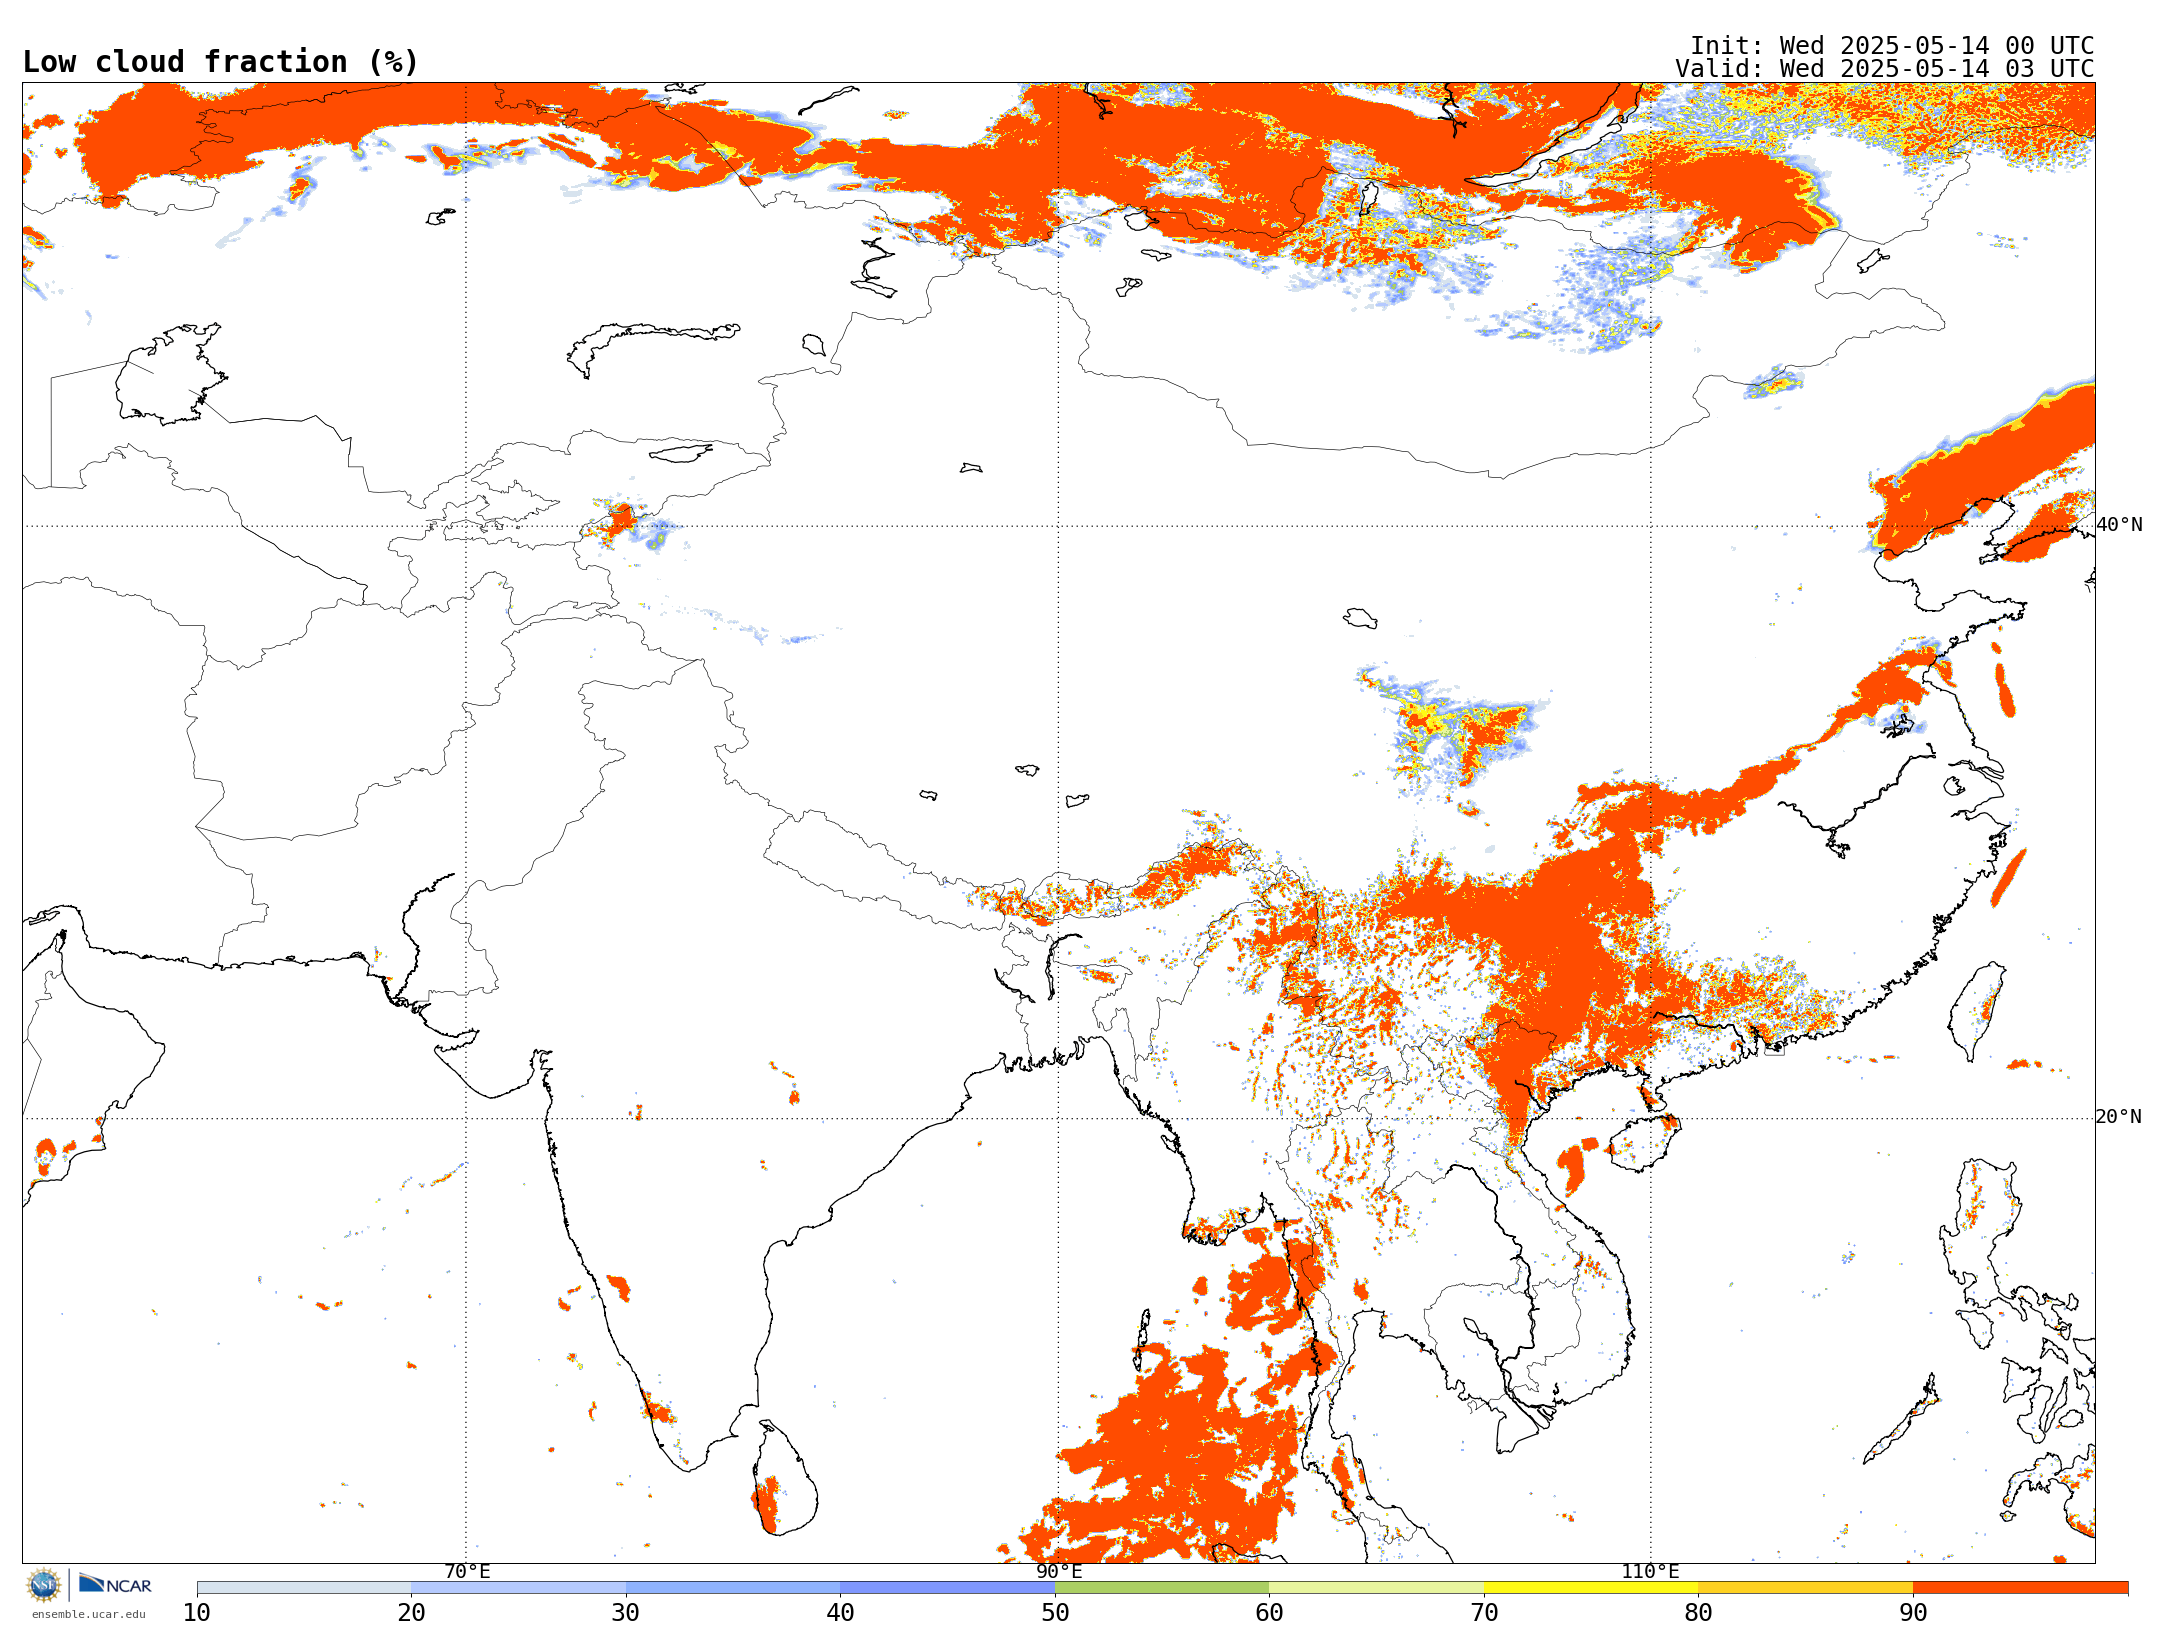Image resolution: width=2160 pixels, height=1626 pixels.
Task: Click the 110°E longitude label
Action: tap(1650, 1572)
